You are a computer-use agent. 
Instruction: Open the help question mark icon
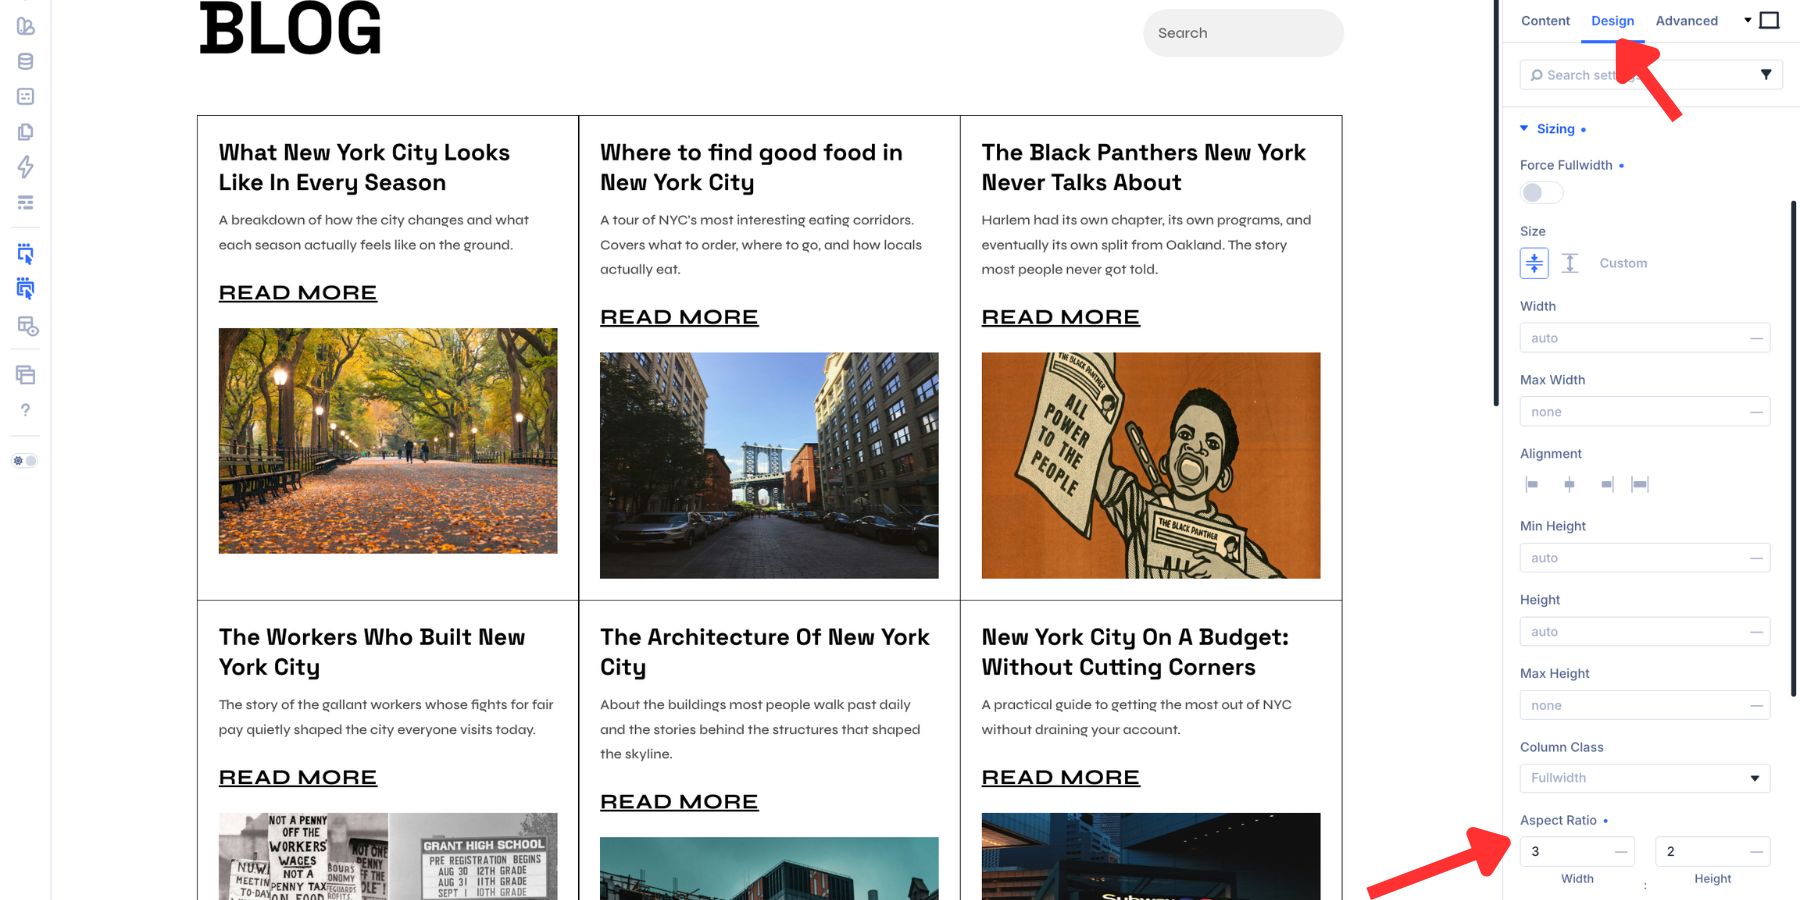point(25,410)
